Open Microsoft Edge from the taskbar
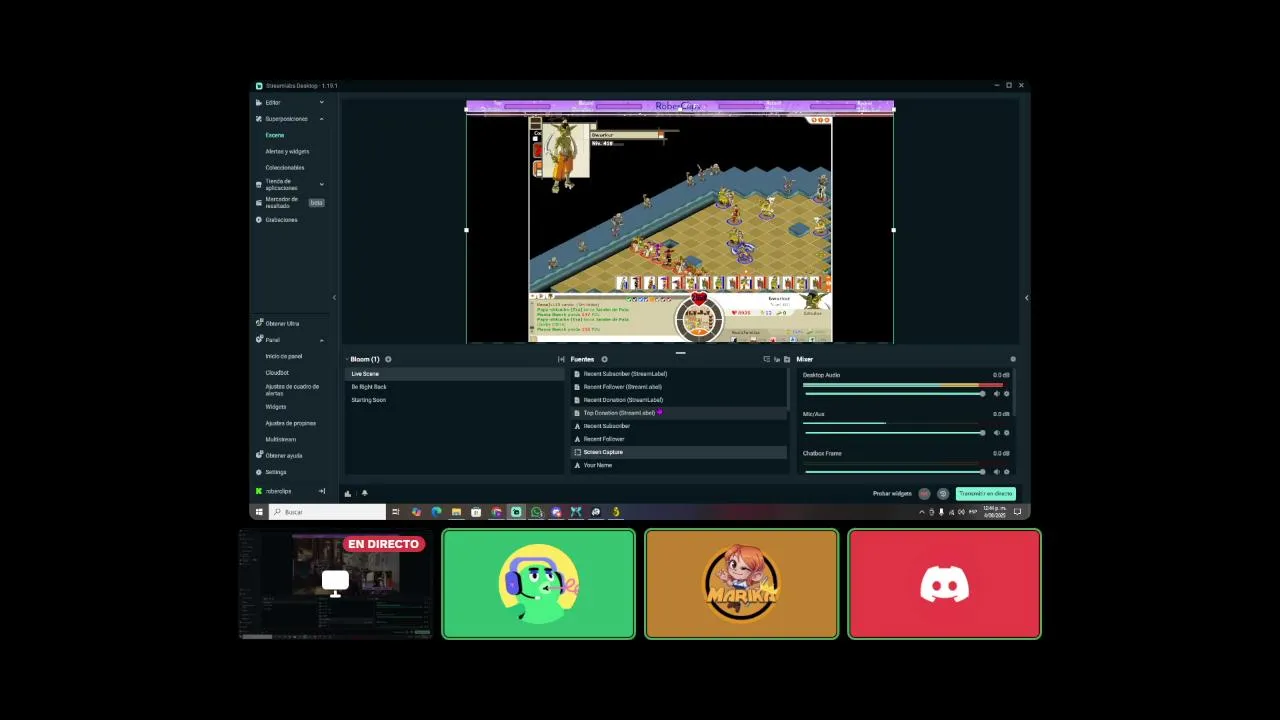Viewport: 1280px width, 720px height. (436, 512)
